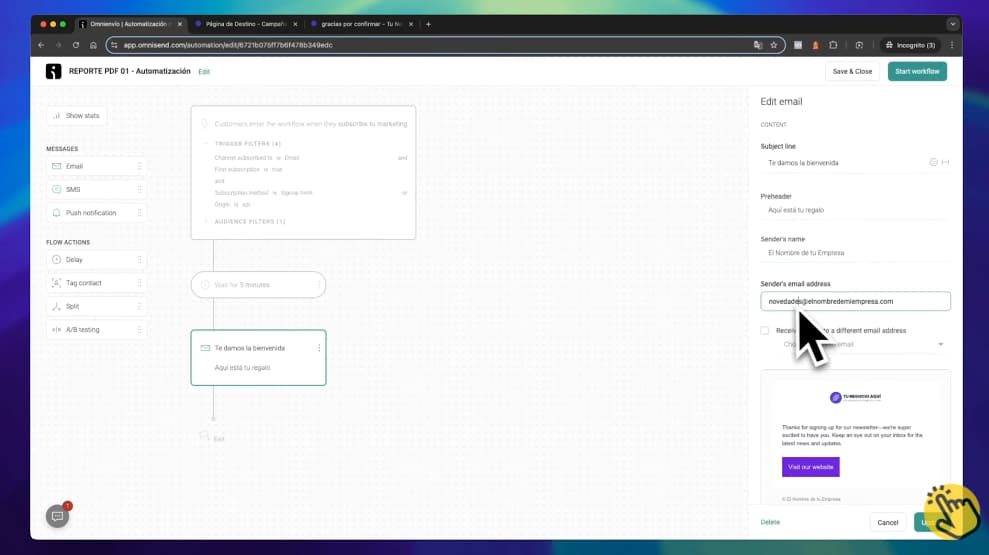Click the email preview thumbnail
The height and width of the screenshot is (555, 989).
pos(855,436)
